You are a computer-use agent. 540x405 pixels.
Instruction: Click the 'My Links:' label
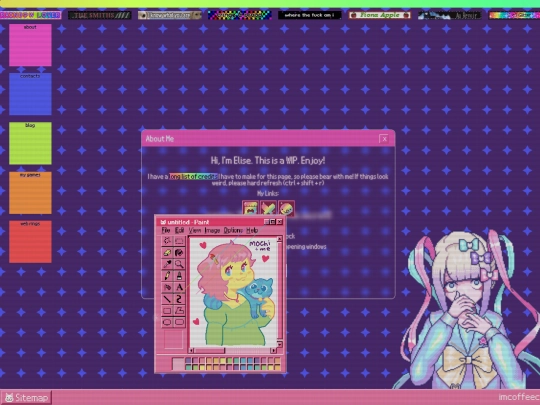[268, 194]
